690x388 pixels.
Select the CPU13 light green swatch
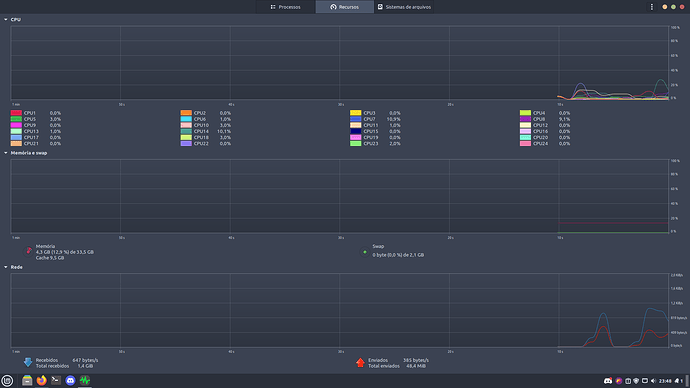[x=16, y=132]
